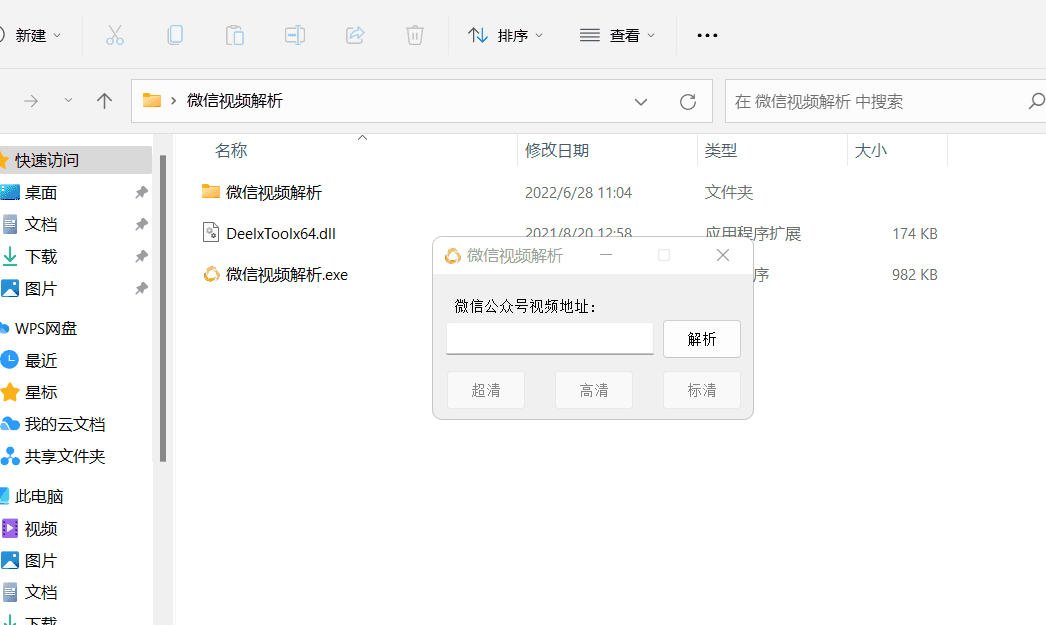The image size is (1046, 625).
Task: Click the Rename icon in the toolbar
Action: click(x=295, y=35)
